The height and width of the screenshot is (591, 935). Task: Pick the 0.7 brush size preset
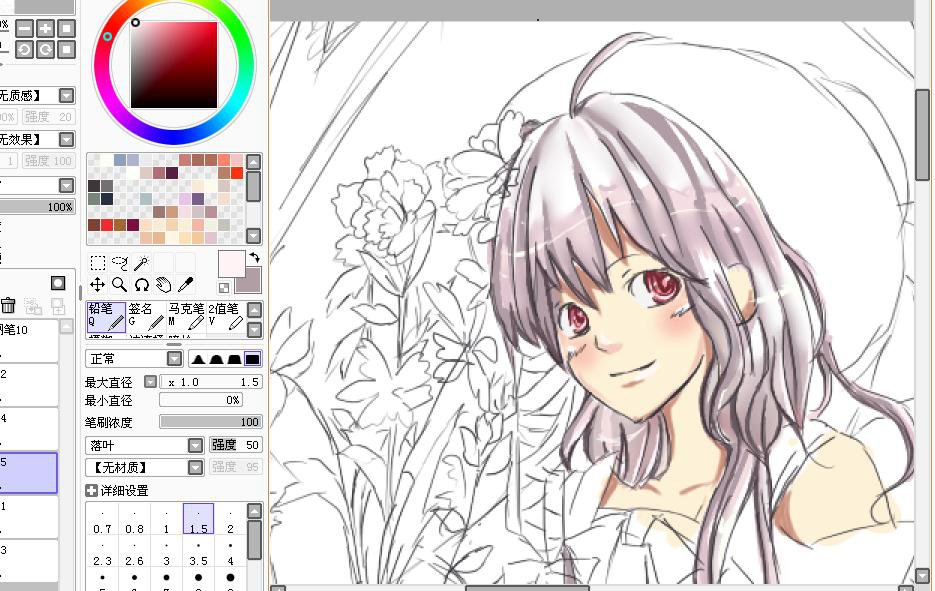pyautogui.click(x=102, y=519)
